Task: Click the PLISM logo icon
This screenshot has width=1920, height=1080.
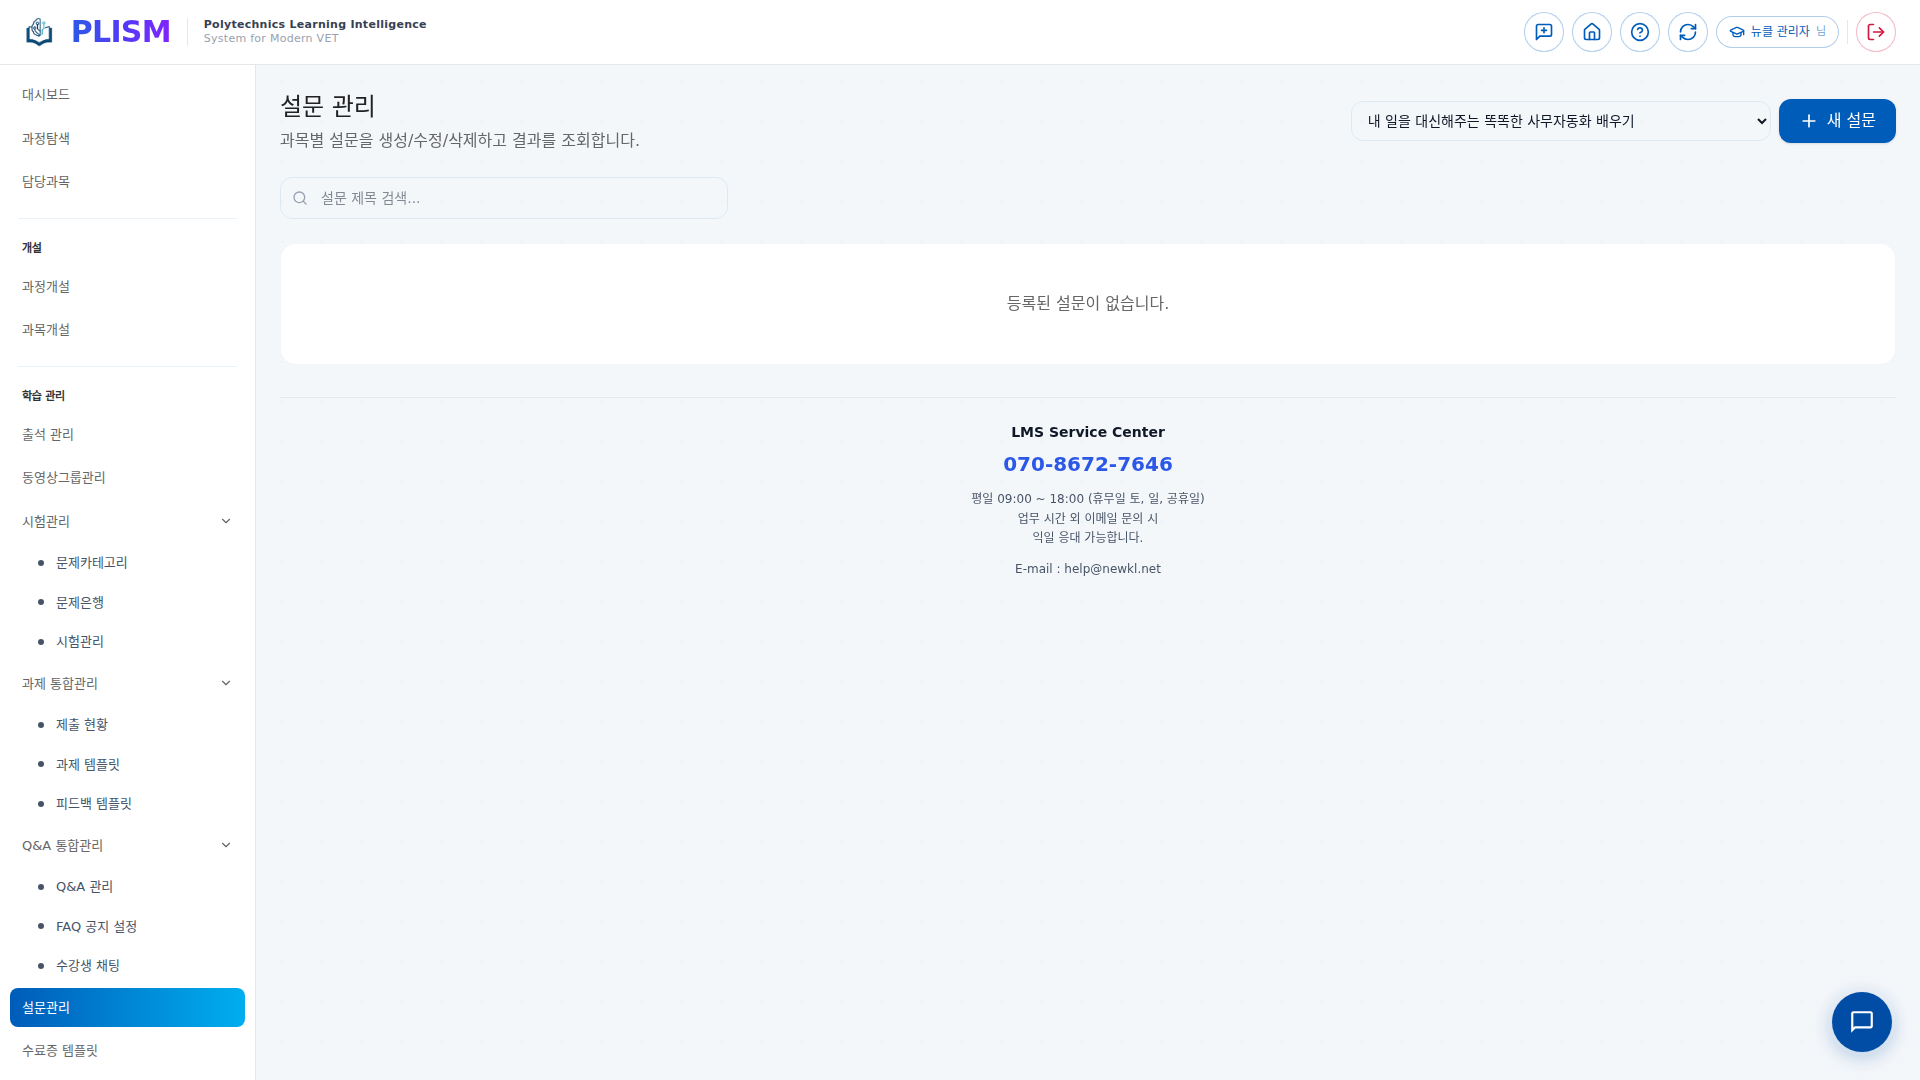Action: pos(39,32)
